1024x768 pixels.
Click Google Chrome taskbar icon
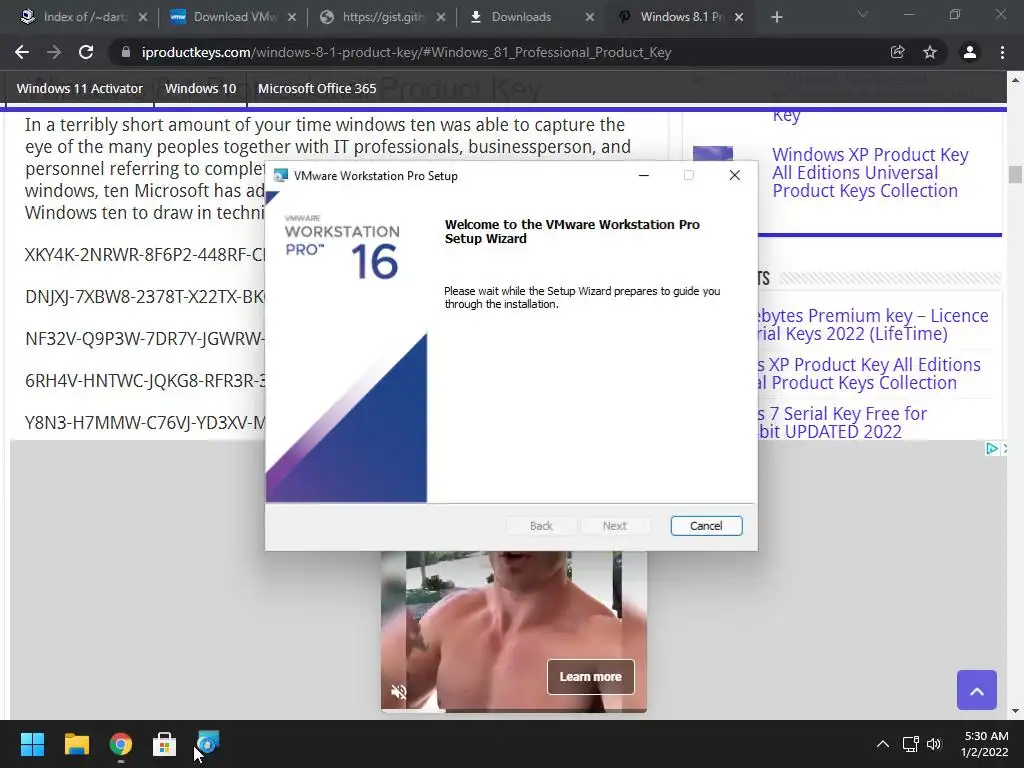[x=121, y=744]
